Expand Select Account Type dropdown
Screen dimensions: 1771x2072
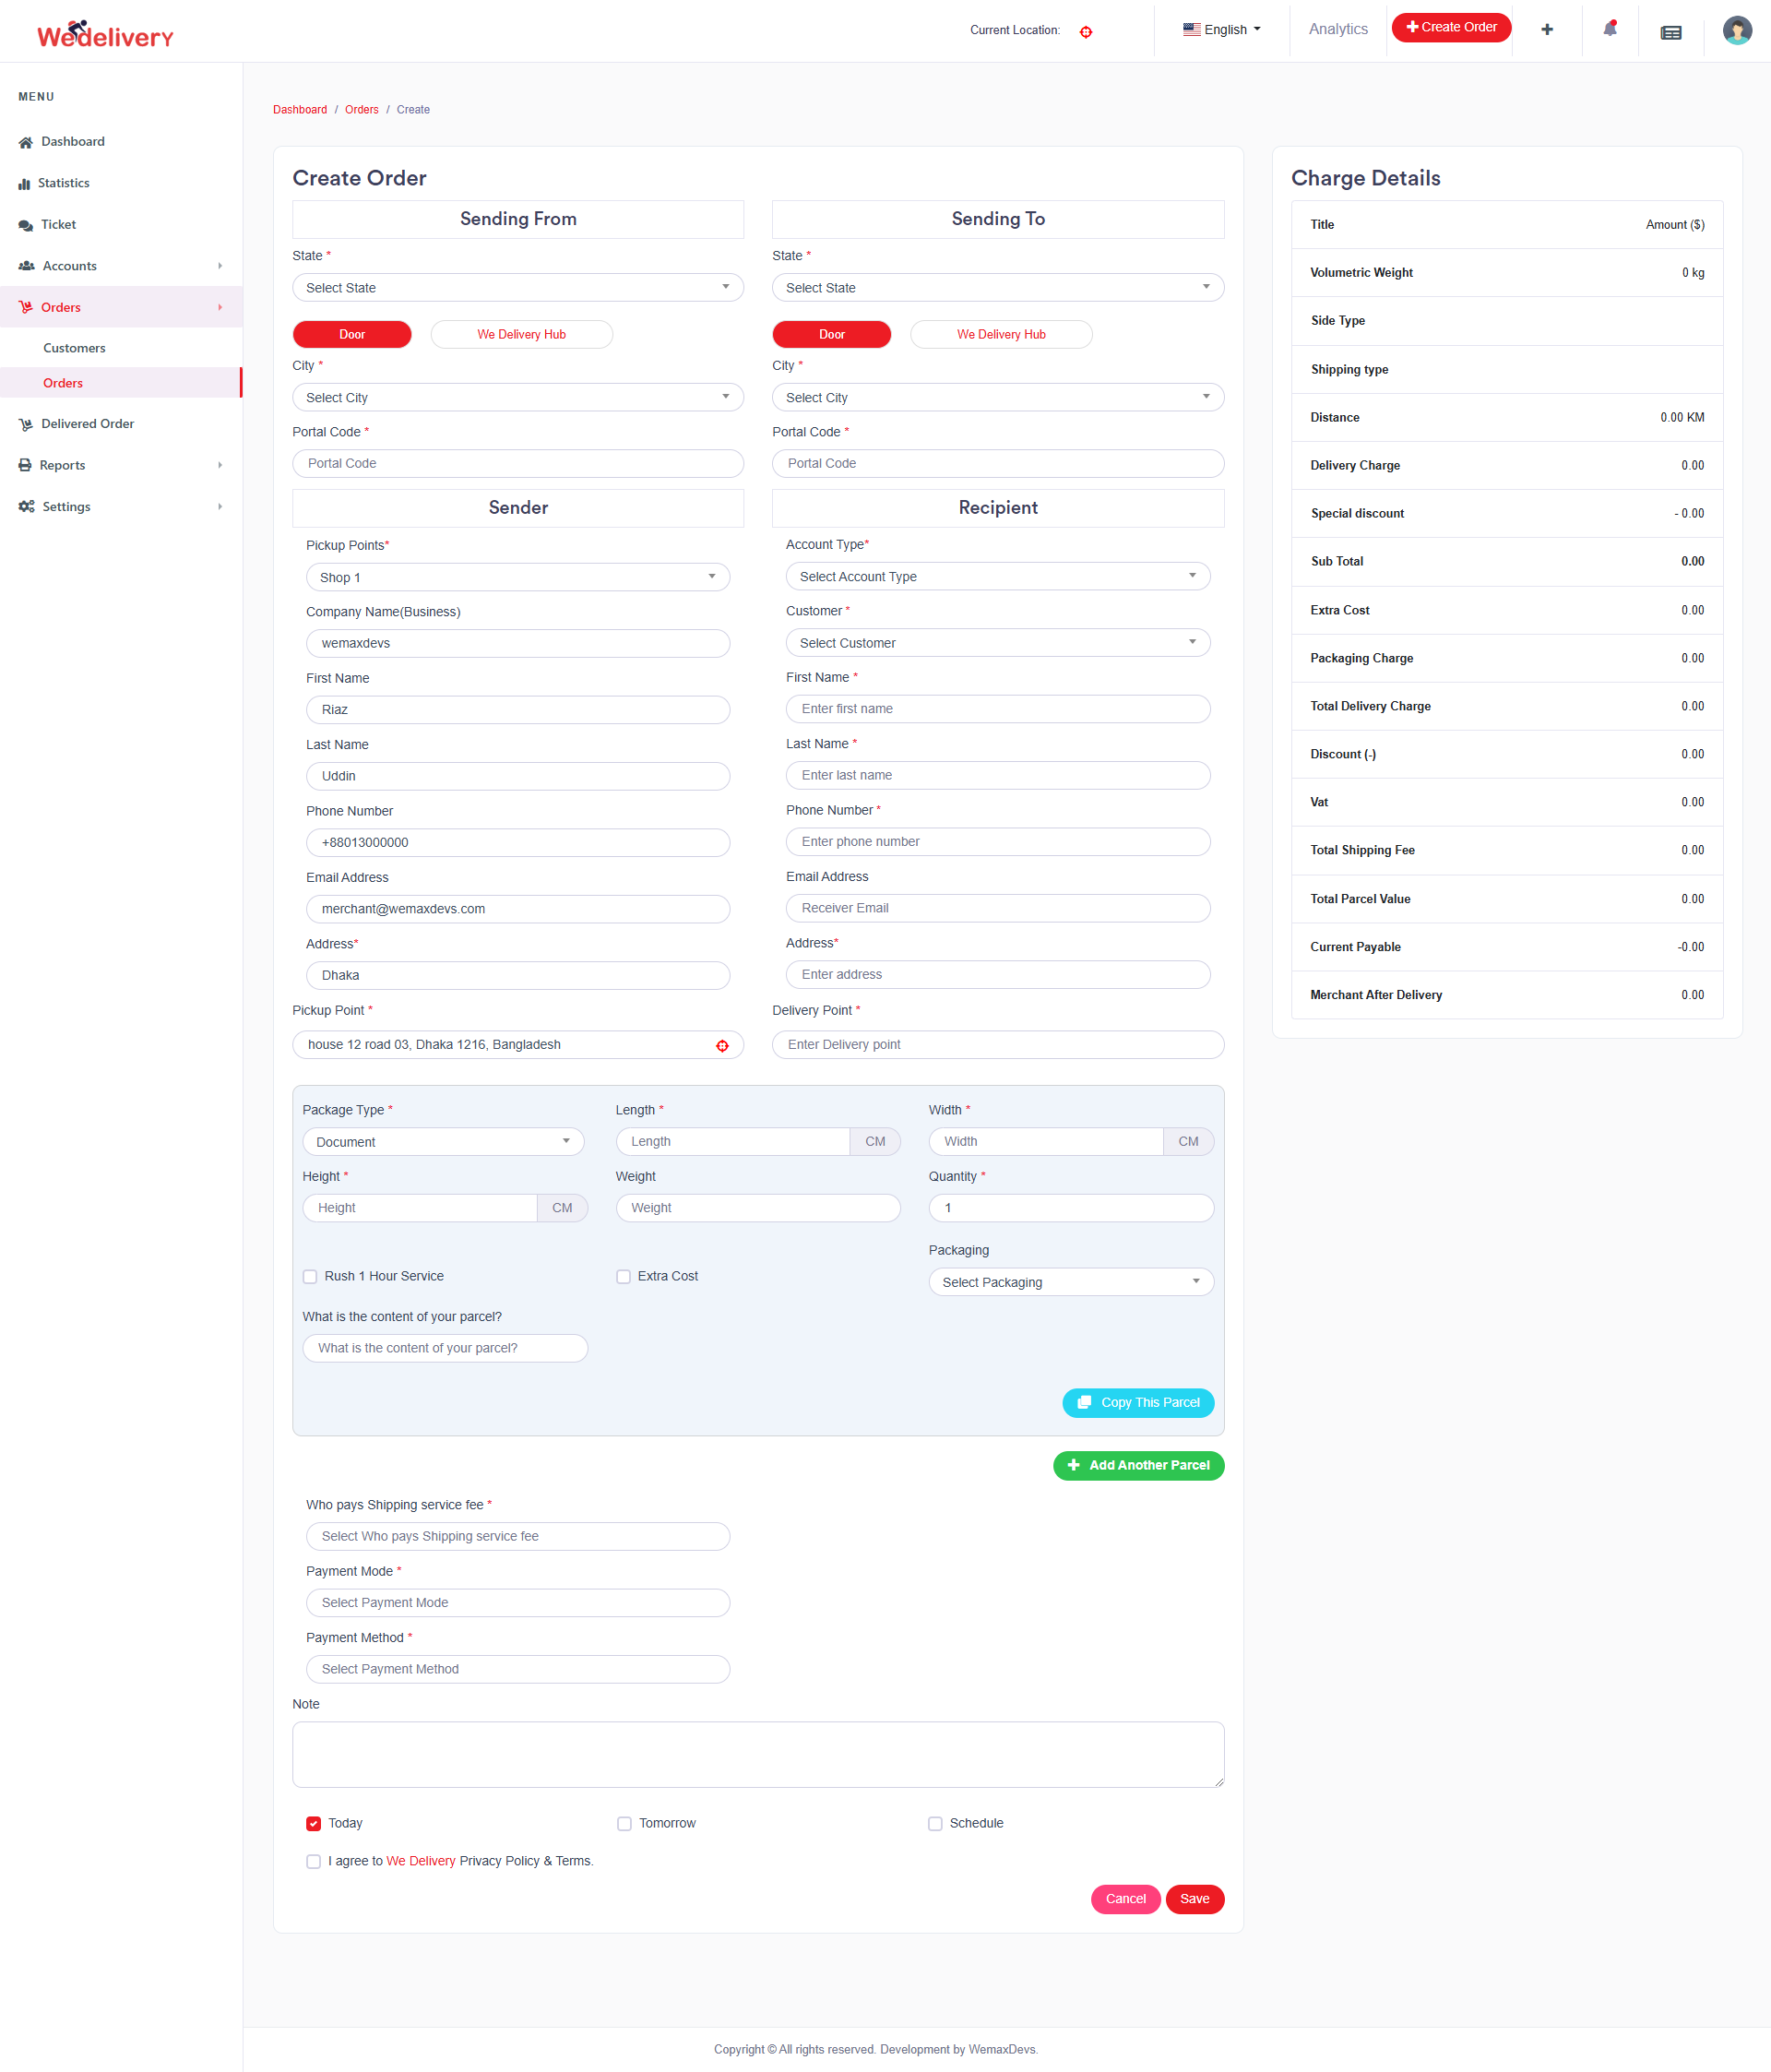pyautogui.click(x=997, y=577)
